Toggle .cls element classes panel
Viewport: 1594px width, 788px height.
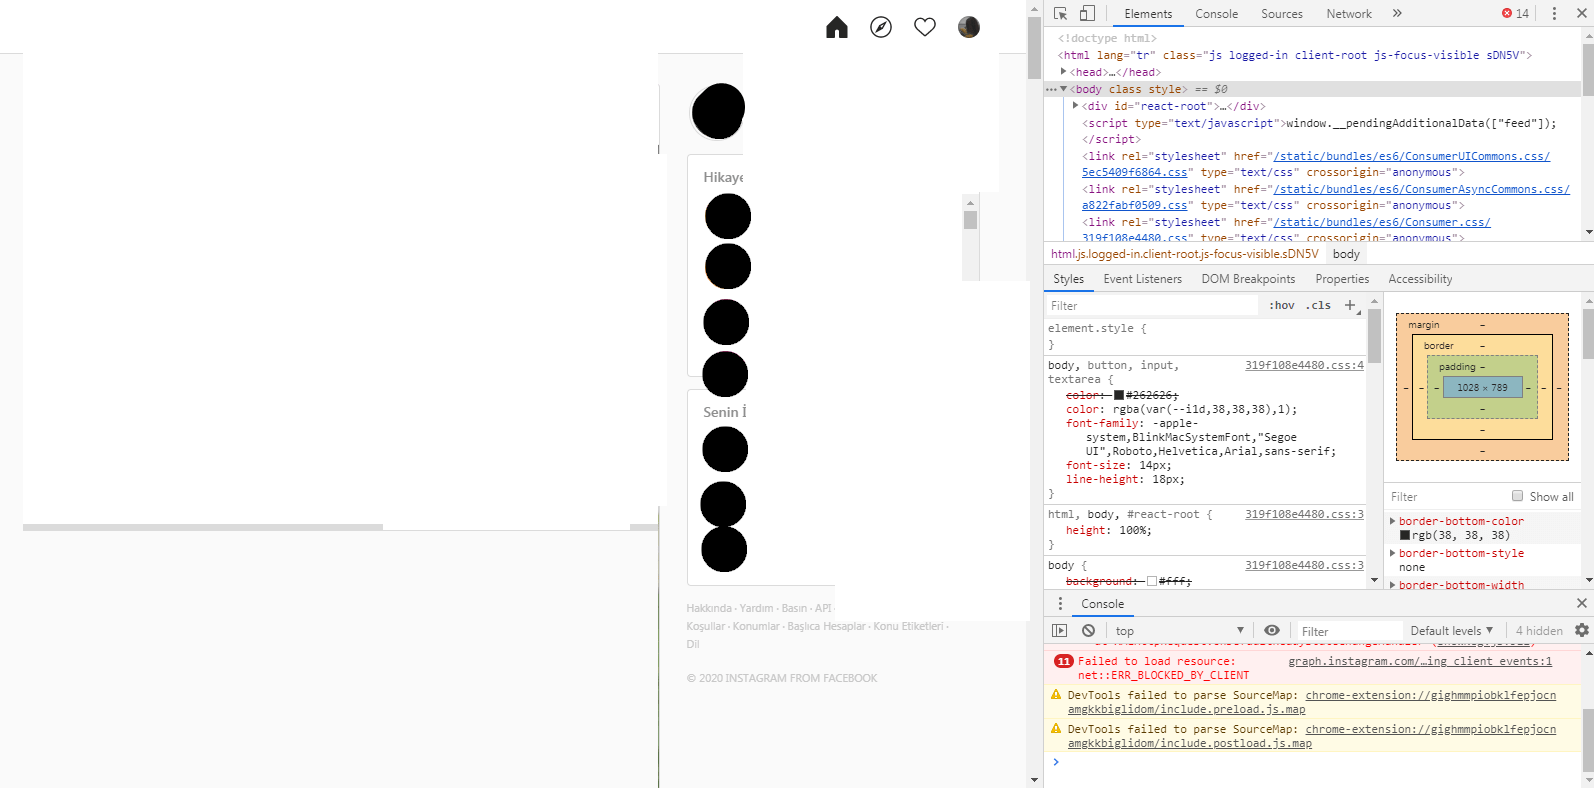point(1318,306)
